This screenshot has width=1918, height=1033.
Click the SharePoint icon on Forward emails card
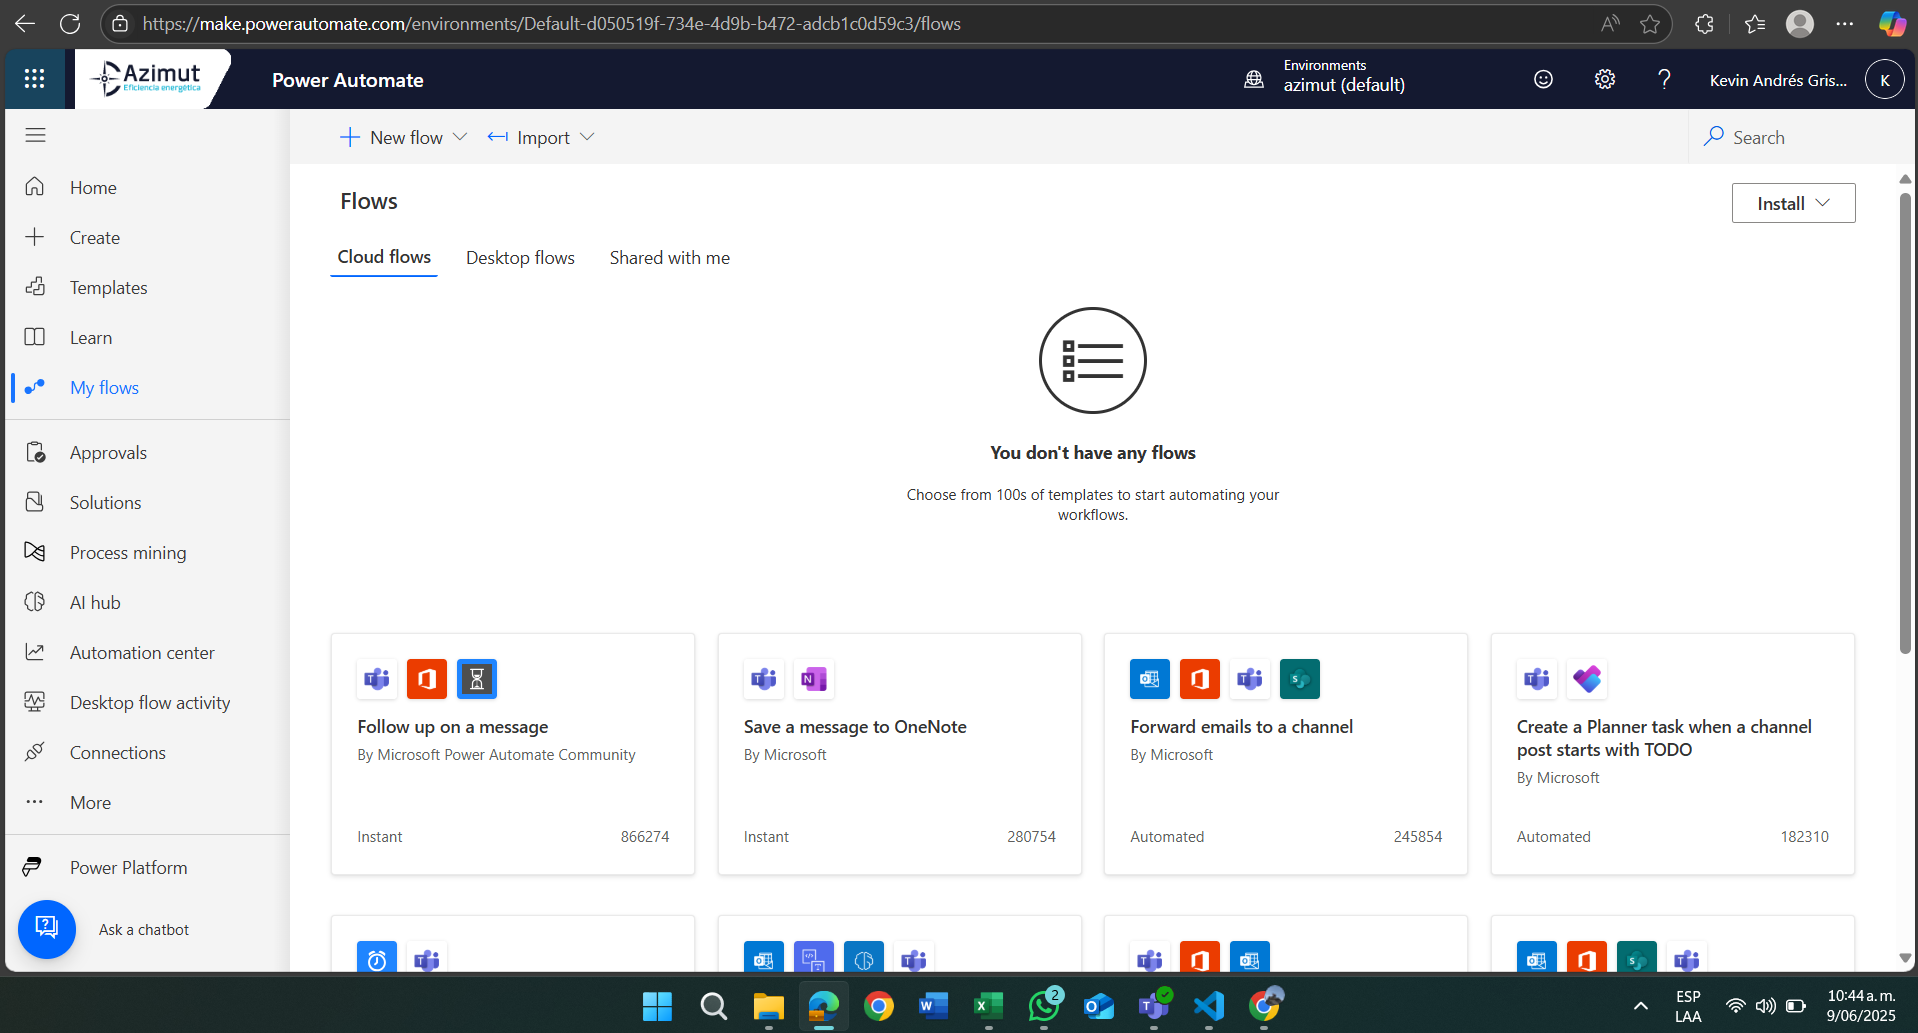pyautogui.click(x=1300, y=679)
